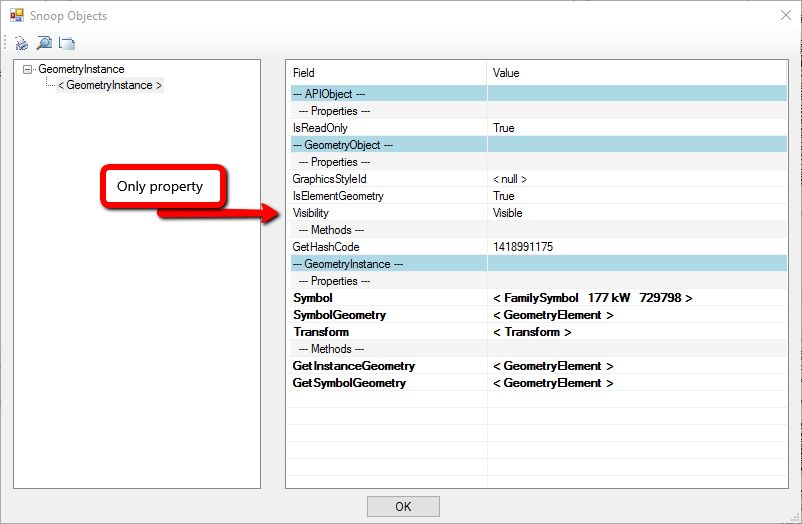Screen dimensions: 802x524
Task: Open the FamilySymbol 177 kW value
Action: click(592, 298)
